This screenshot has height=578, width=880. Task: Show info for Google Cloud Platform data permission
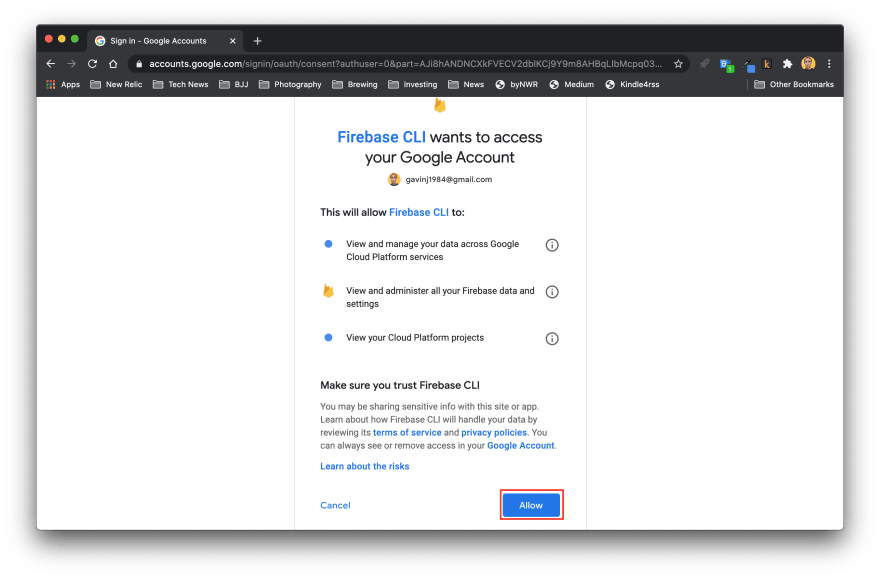pos(552,245)
